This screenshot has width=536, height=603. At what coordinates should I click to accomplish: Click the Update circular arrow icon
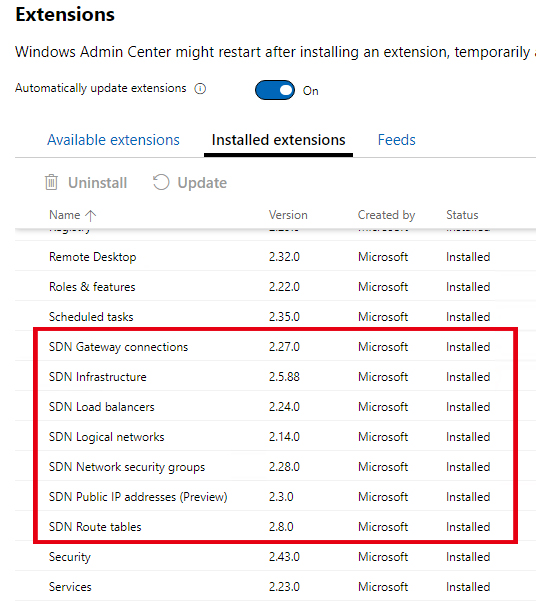point(161,182)
